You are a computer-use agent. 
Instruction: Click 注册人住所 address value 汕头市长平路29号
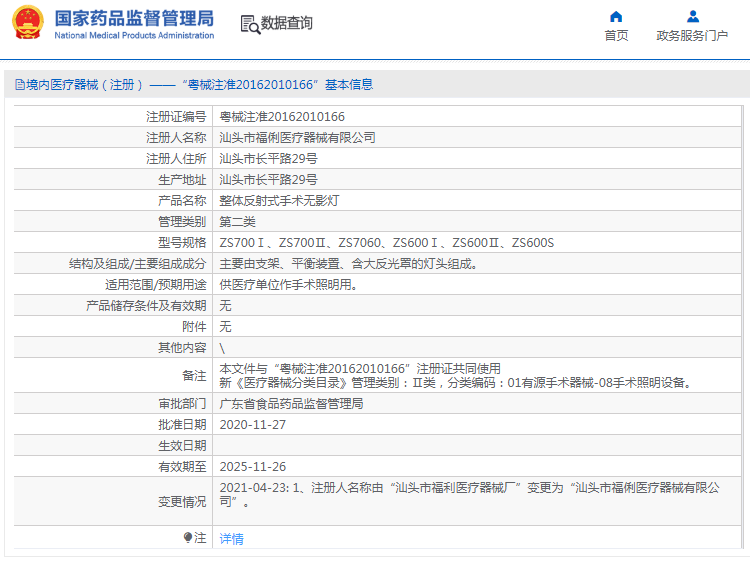click(x=268, y=159)
